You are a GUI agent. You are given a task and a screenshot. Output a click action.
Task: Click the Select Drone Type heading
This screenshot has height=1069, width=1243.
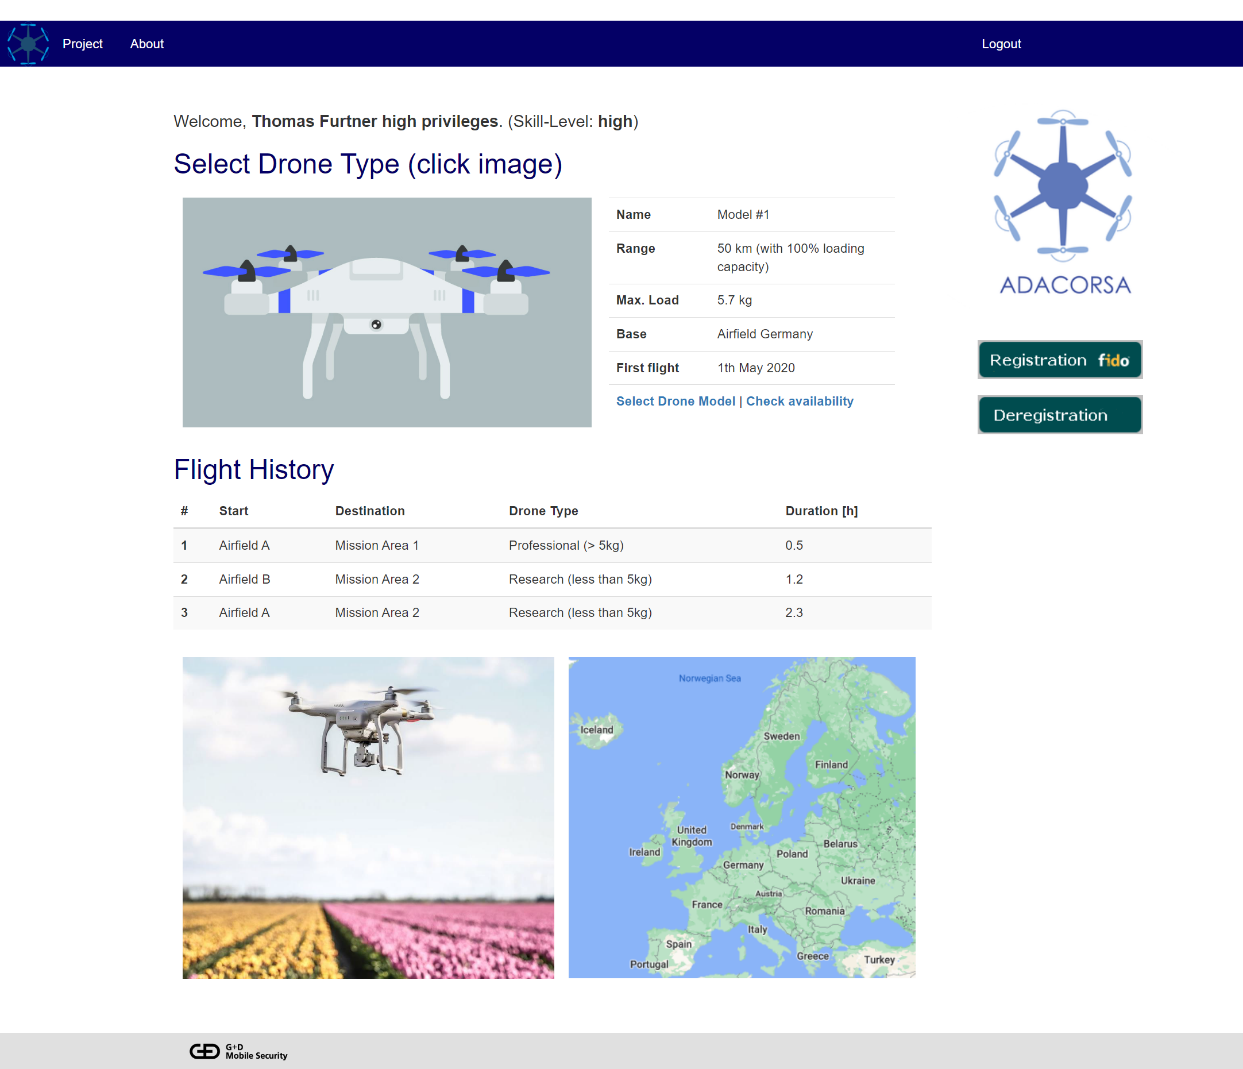(x=368, y=164)
